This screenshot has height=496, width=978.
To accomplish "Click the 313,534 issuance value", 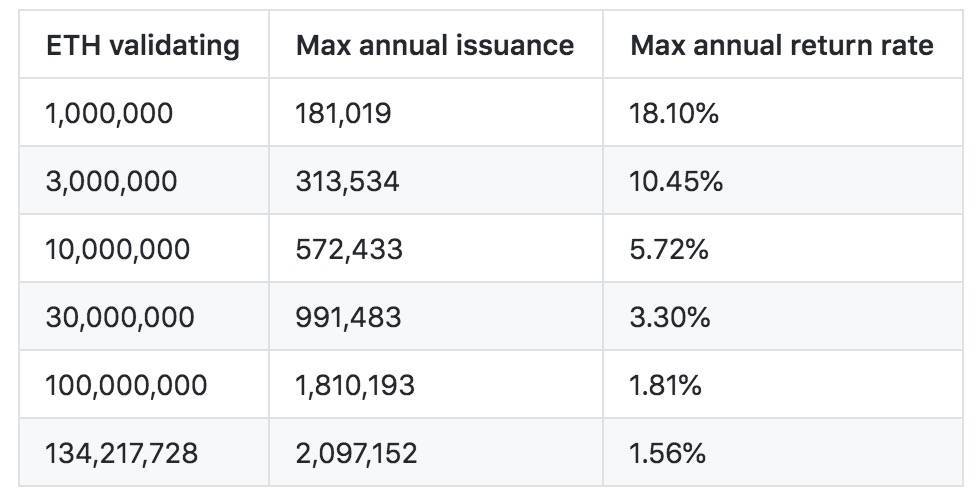I will [x=347, y=181].
